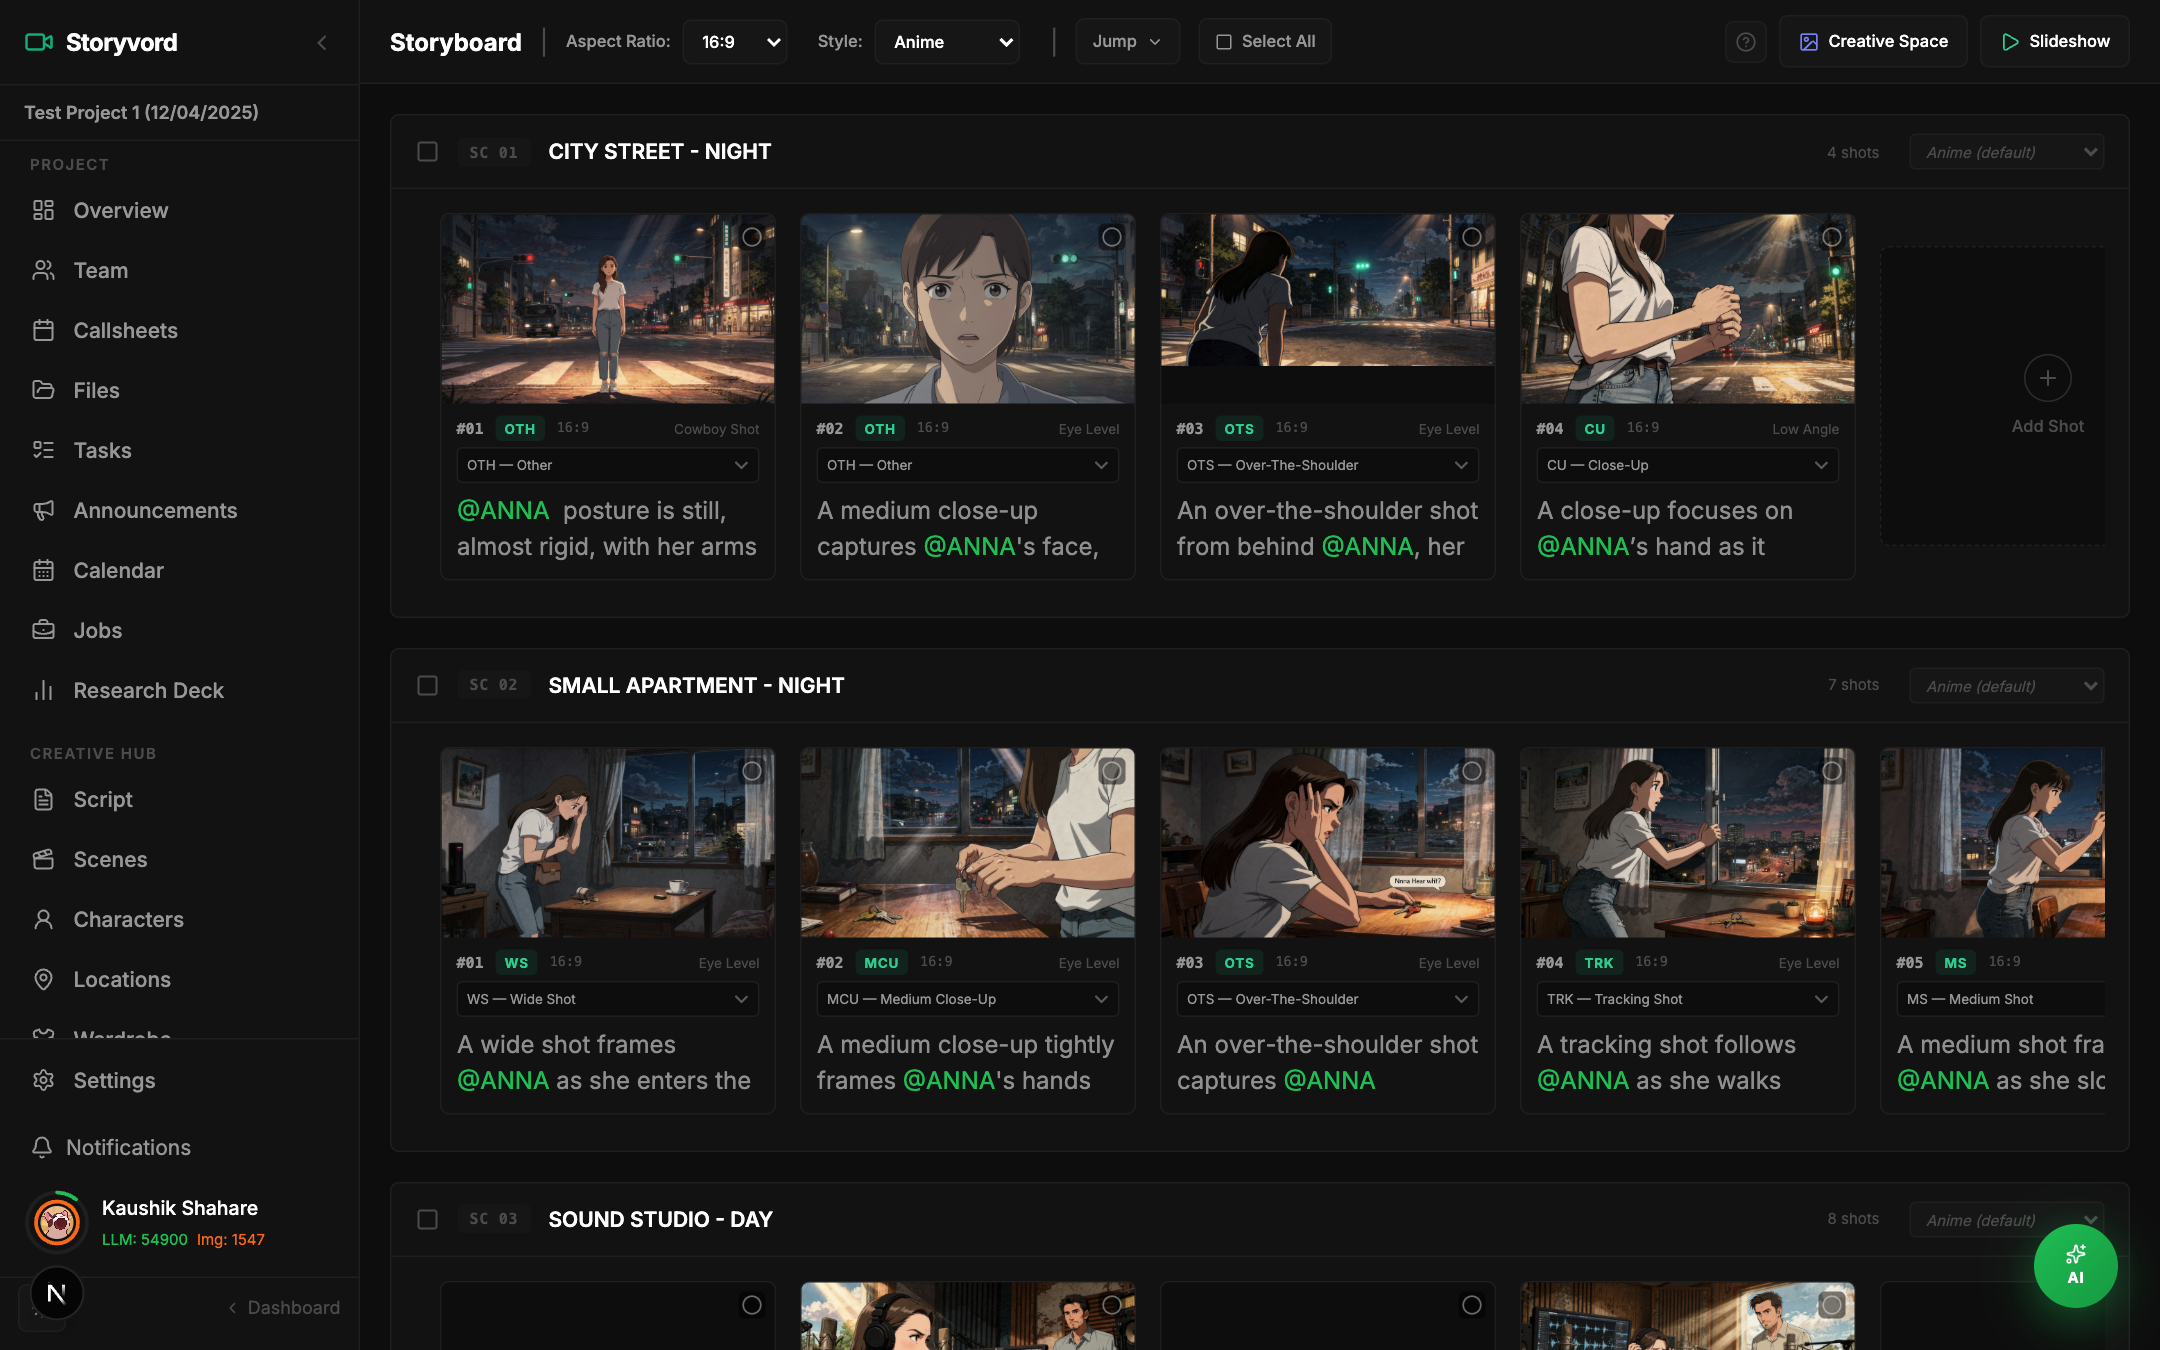Click the Test Project 1 (12/04/2025) title

point(141,112)
